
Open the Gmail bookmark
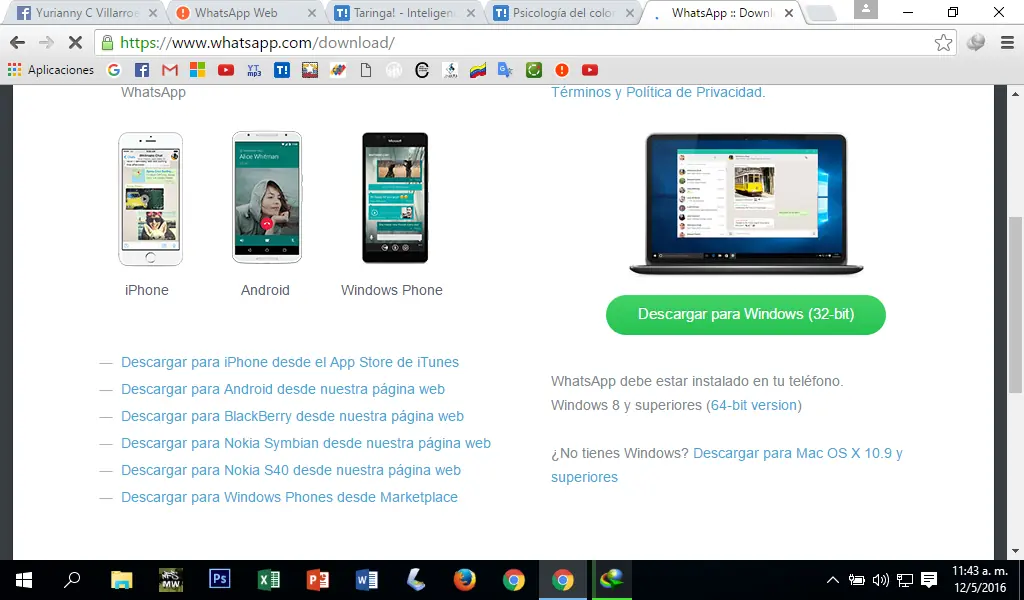click(x=170, y=70)
